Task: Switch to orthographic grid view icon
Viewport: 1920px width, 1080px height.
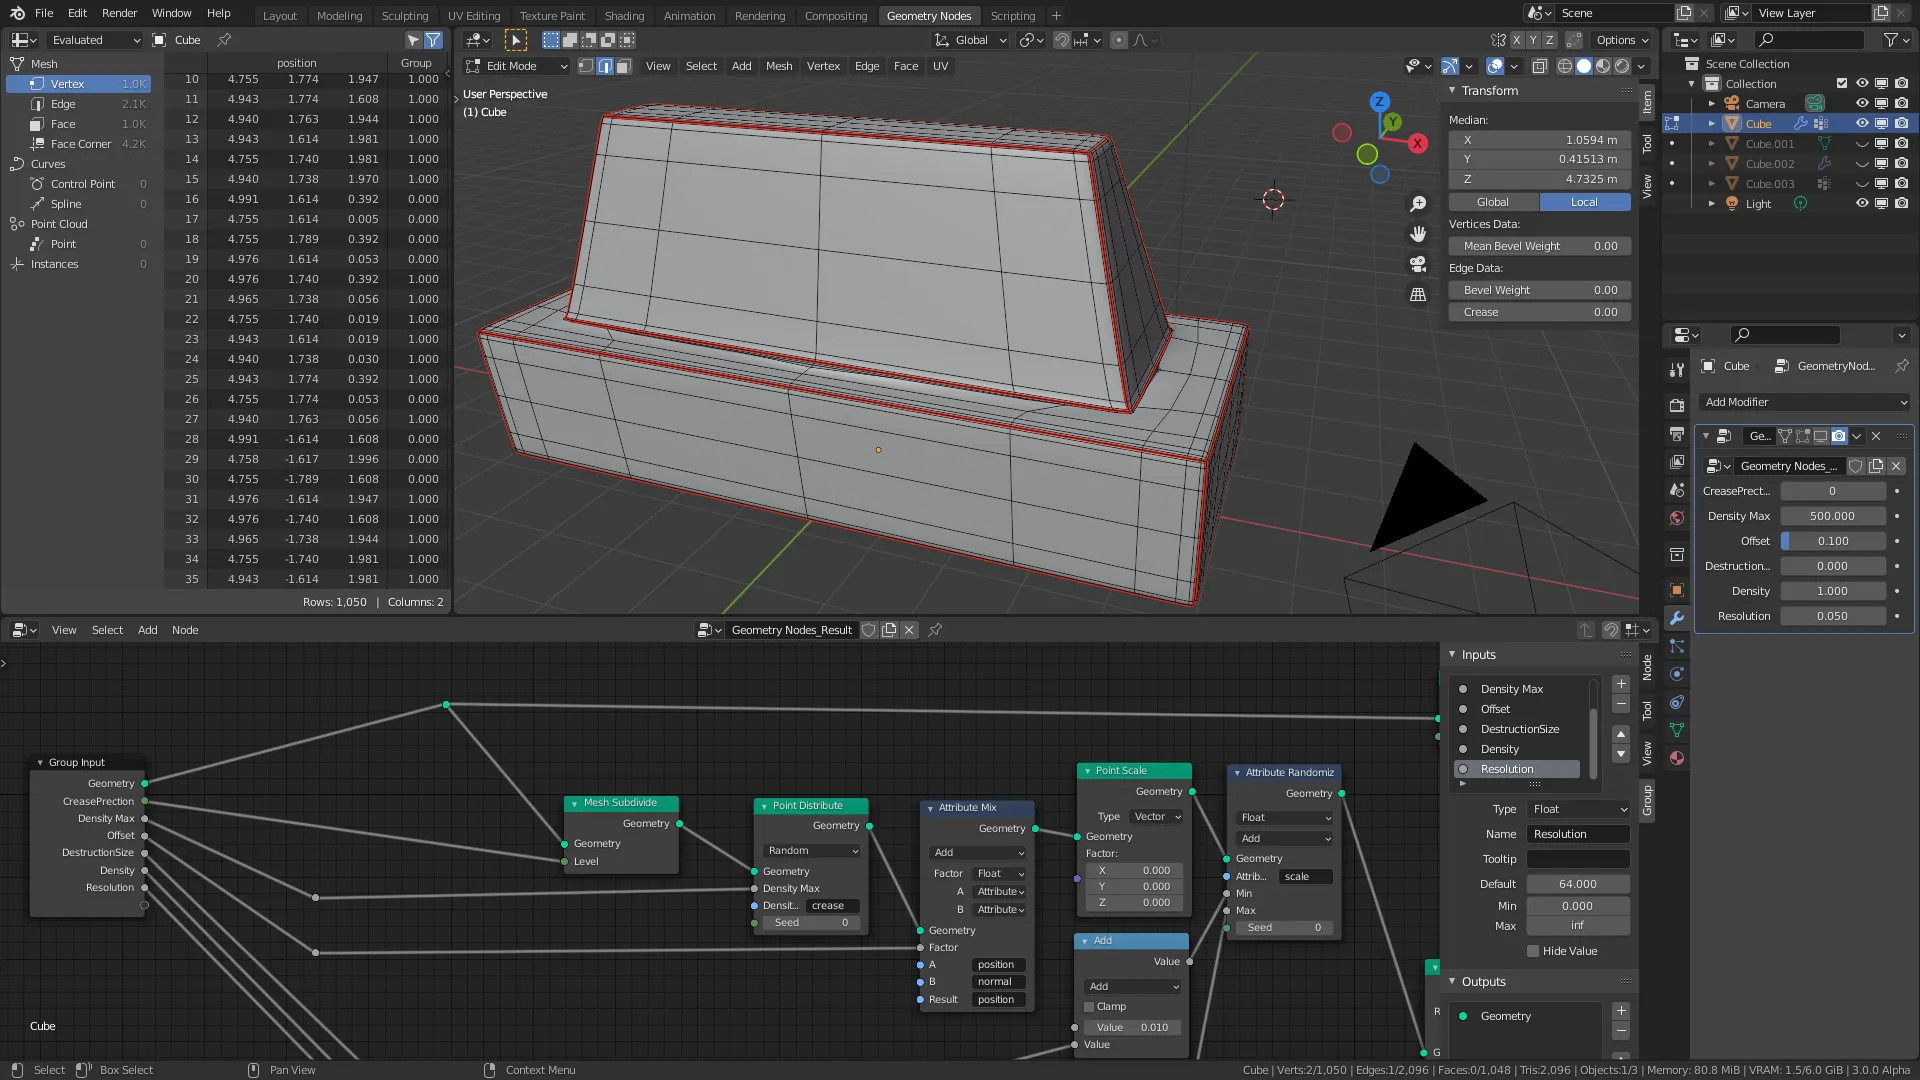Action: pos(1418,294)
